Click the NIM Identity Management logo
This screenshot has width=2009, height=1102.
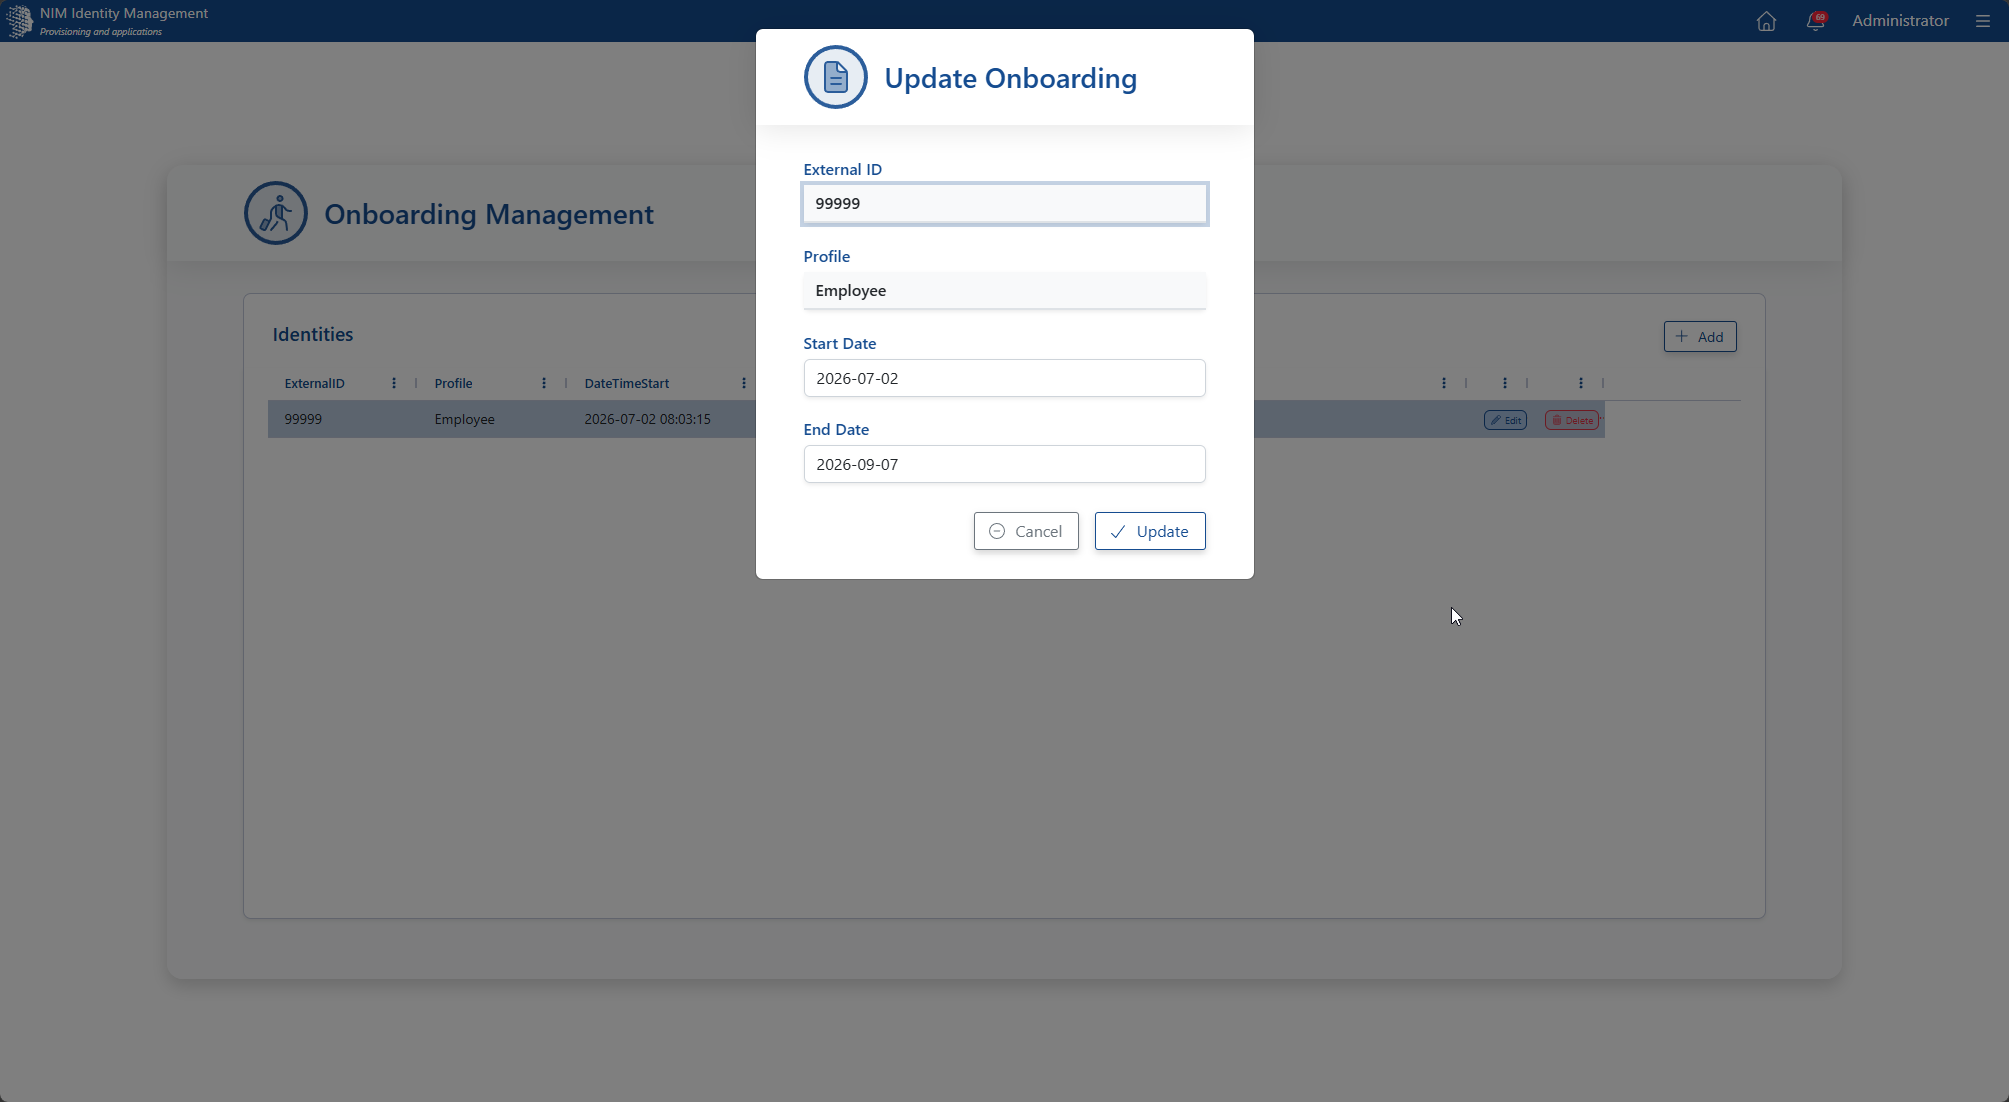point(20,21)
